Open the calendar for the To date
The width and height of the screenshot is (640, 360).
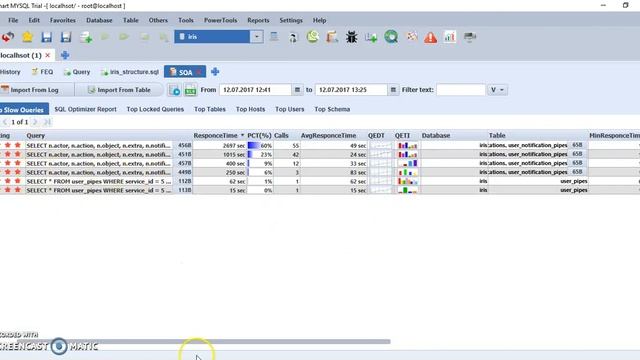(x=393, y=90)
